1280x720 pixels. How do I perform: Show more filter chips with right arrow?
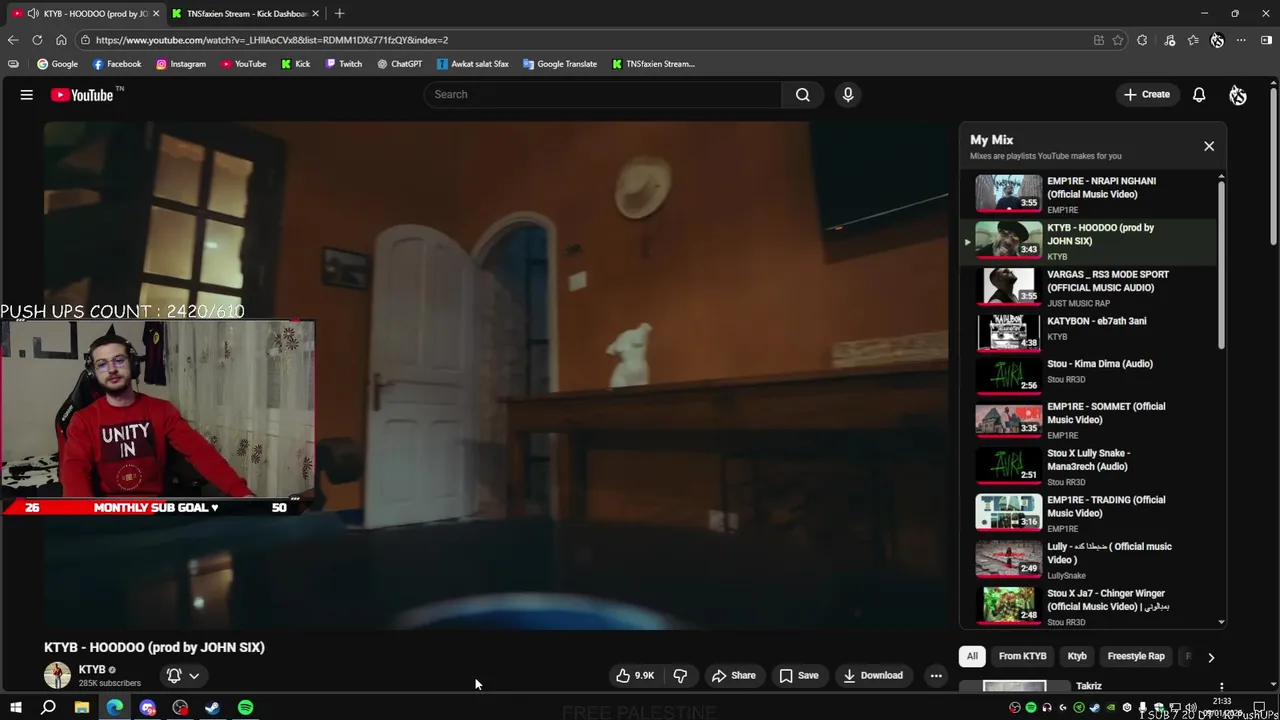1211,657
